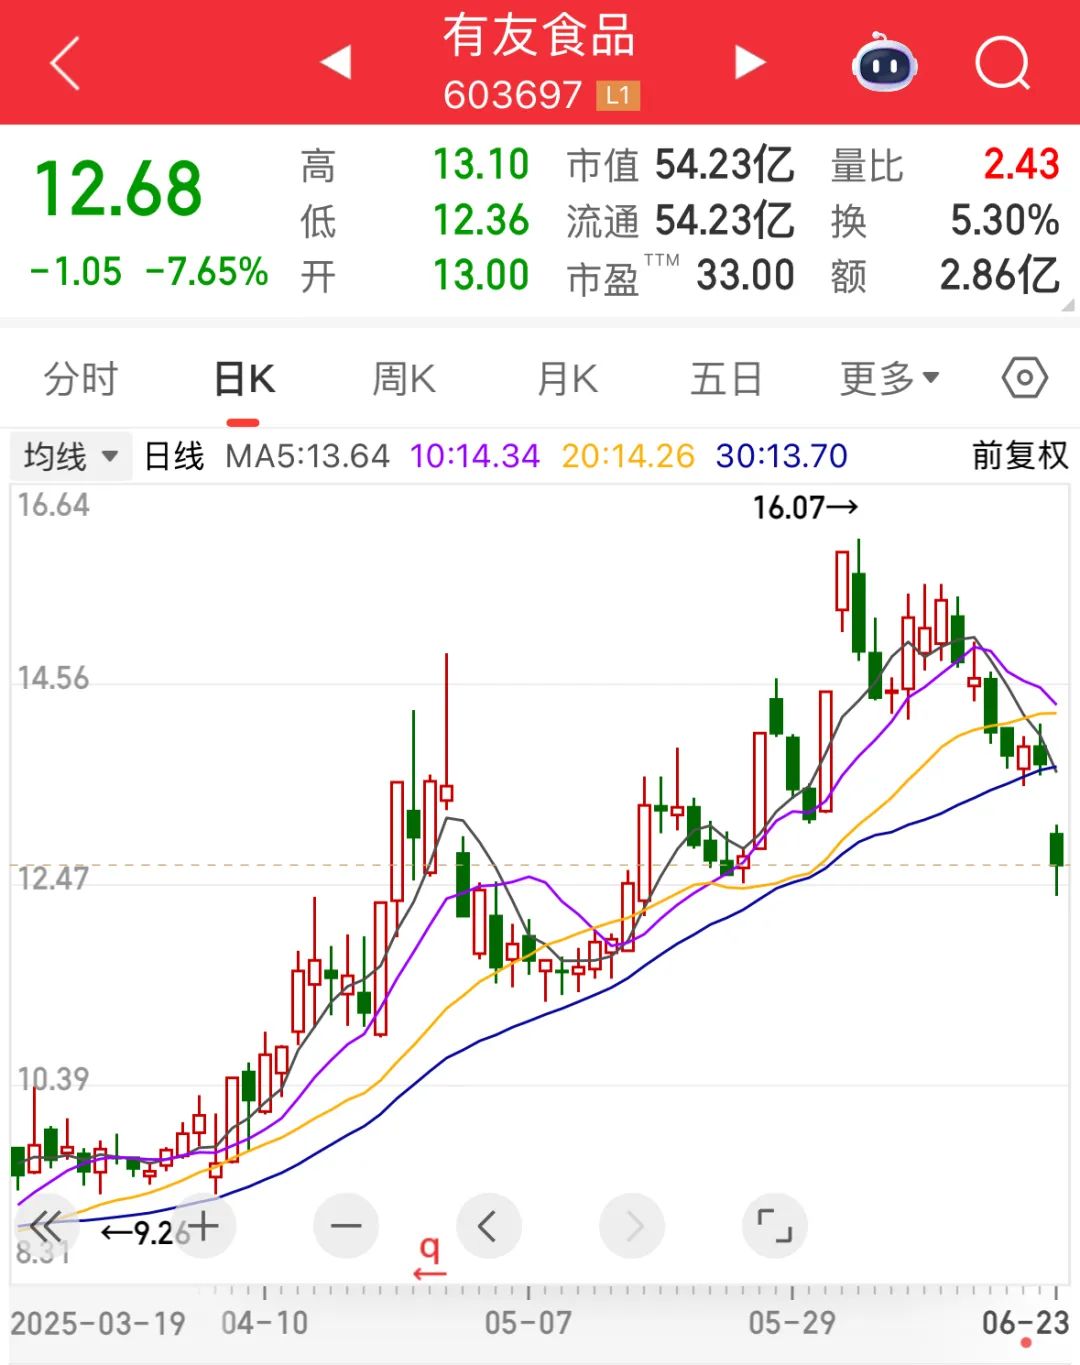
Task: Tap the turnover rate 5.30%
Action: pos(1005,220)
